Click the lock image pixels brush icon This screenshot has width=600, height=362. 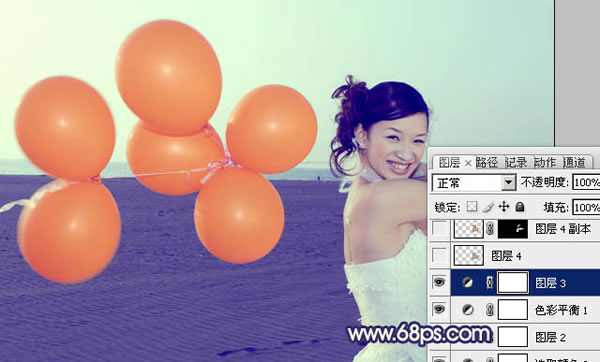coord(488,207)
